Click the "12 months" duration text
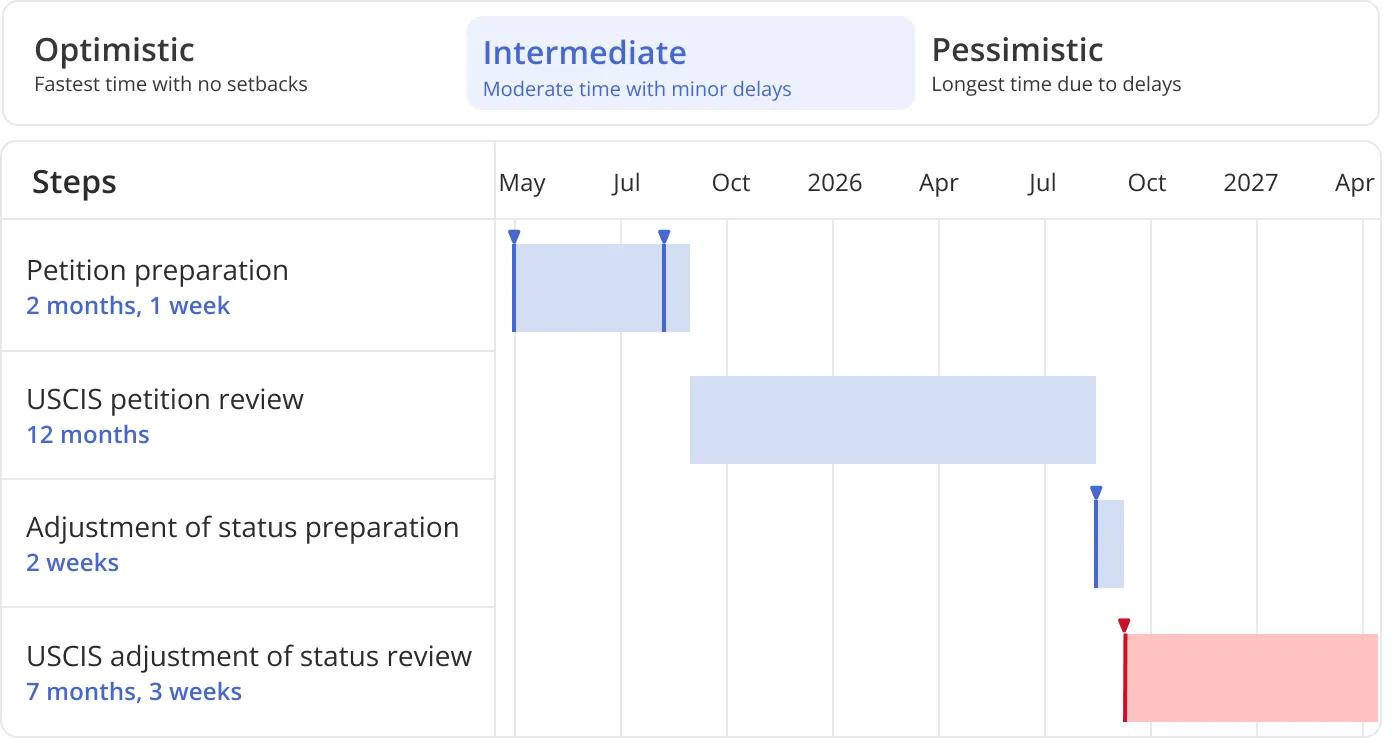This screenshot has width=1398, height=738. 88,435
